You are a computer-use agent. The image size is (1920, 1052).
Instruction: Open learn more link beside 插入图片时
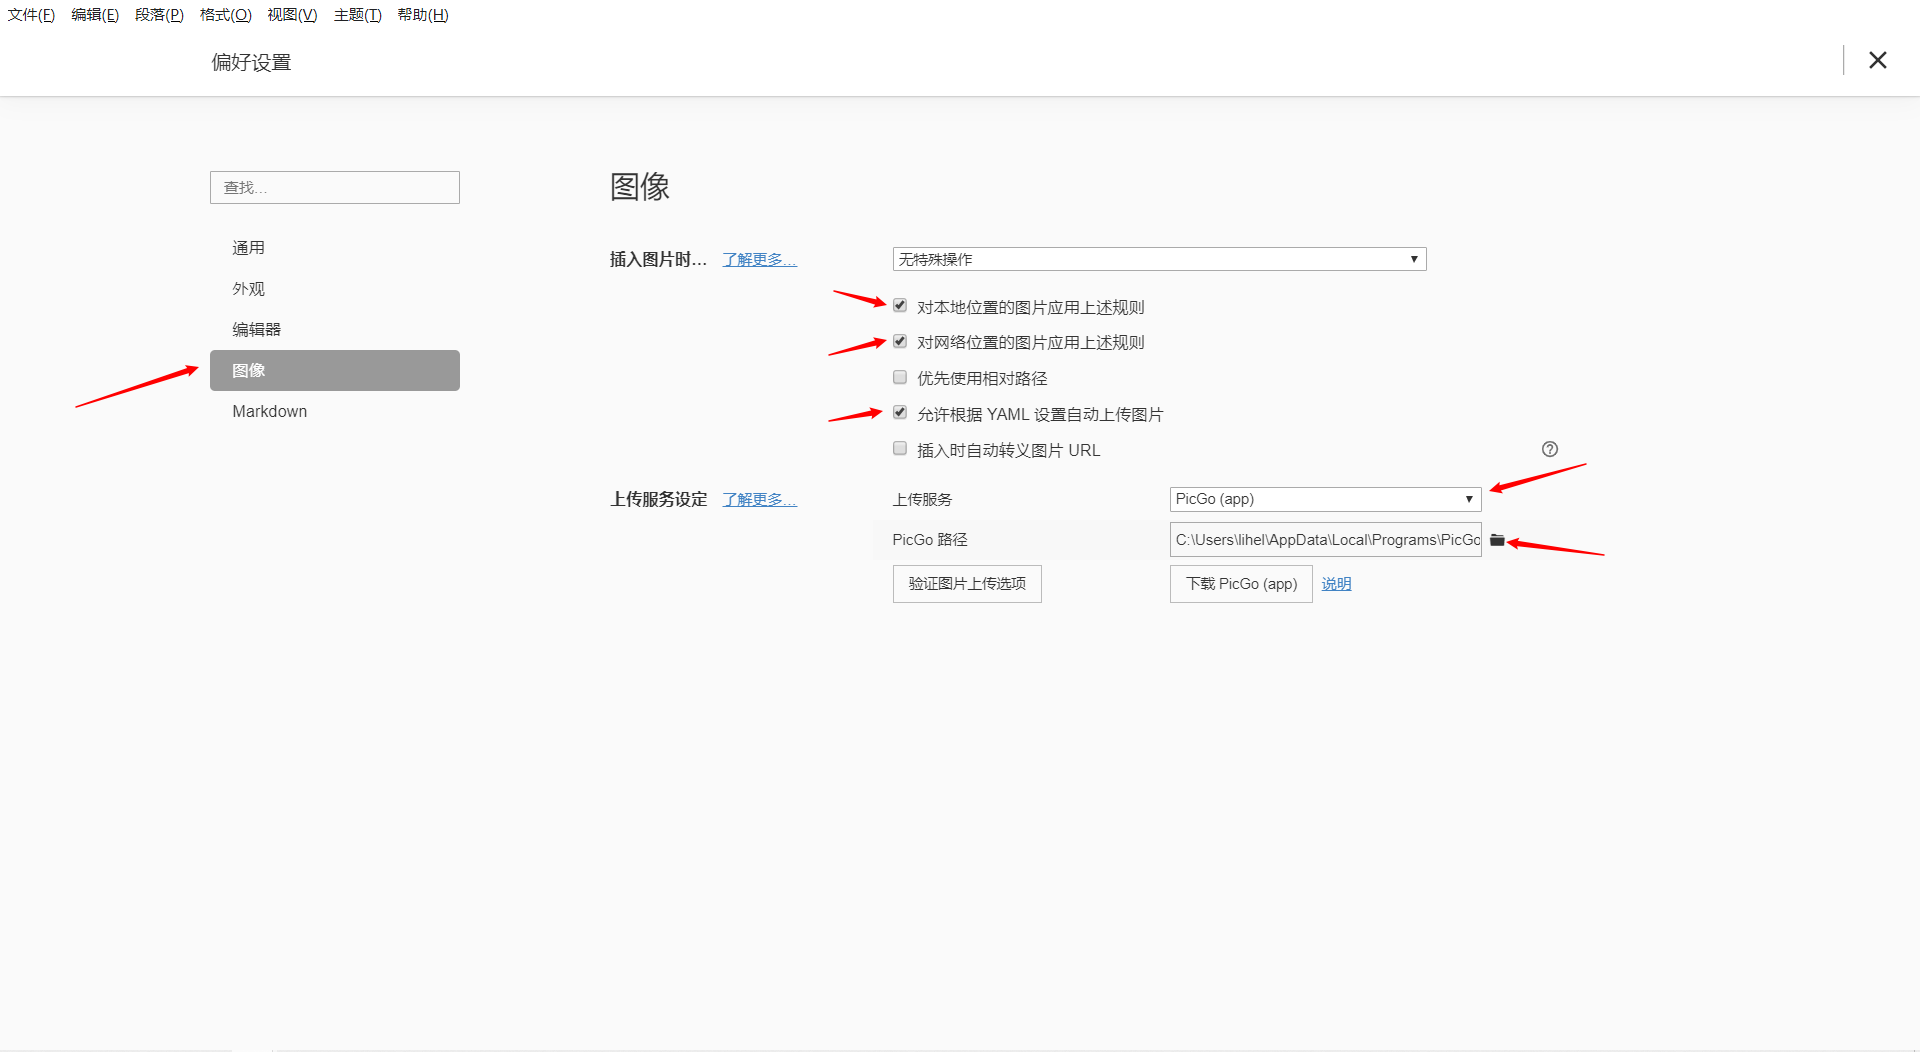759,260
